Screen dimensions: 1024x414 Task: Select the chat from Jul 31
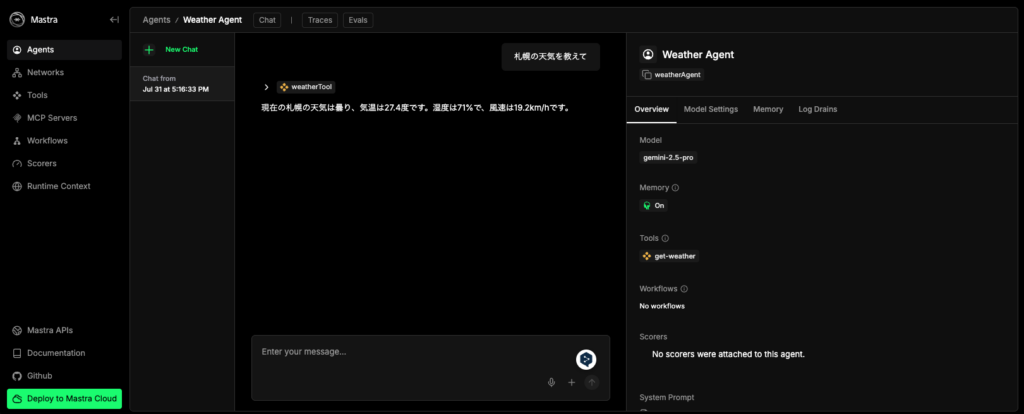tap(181, 84)
